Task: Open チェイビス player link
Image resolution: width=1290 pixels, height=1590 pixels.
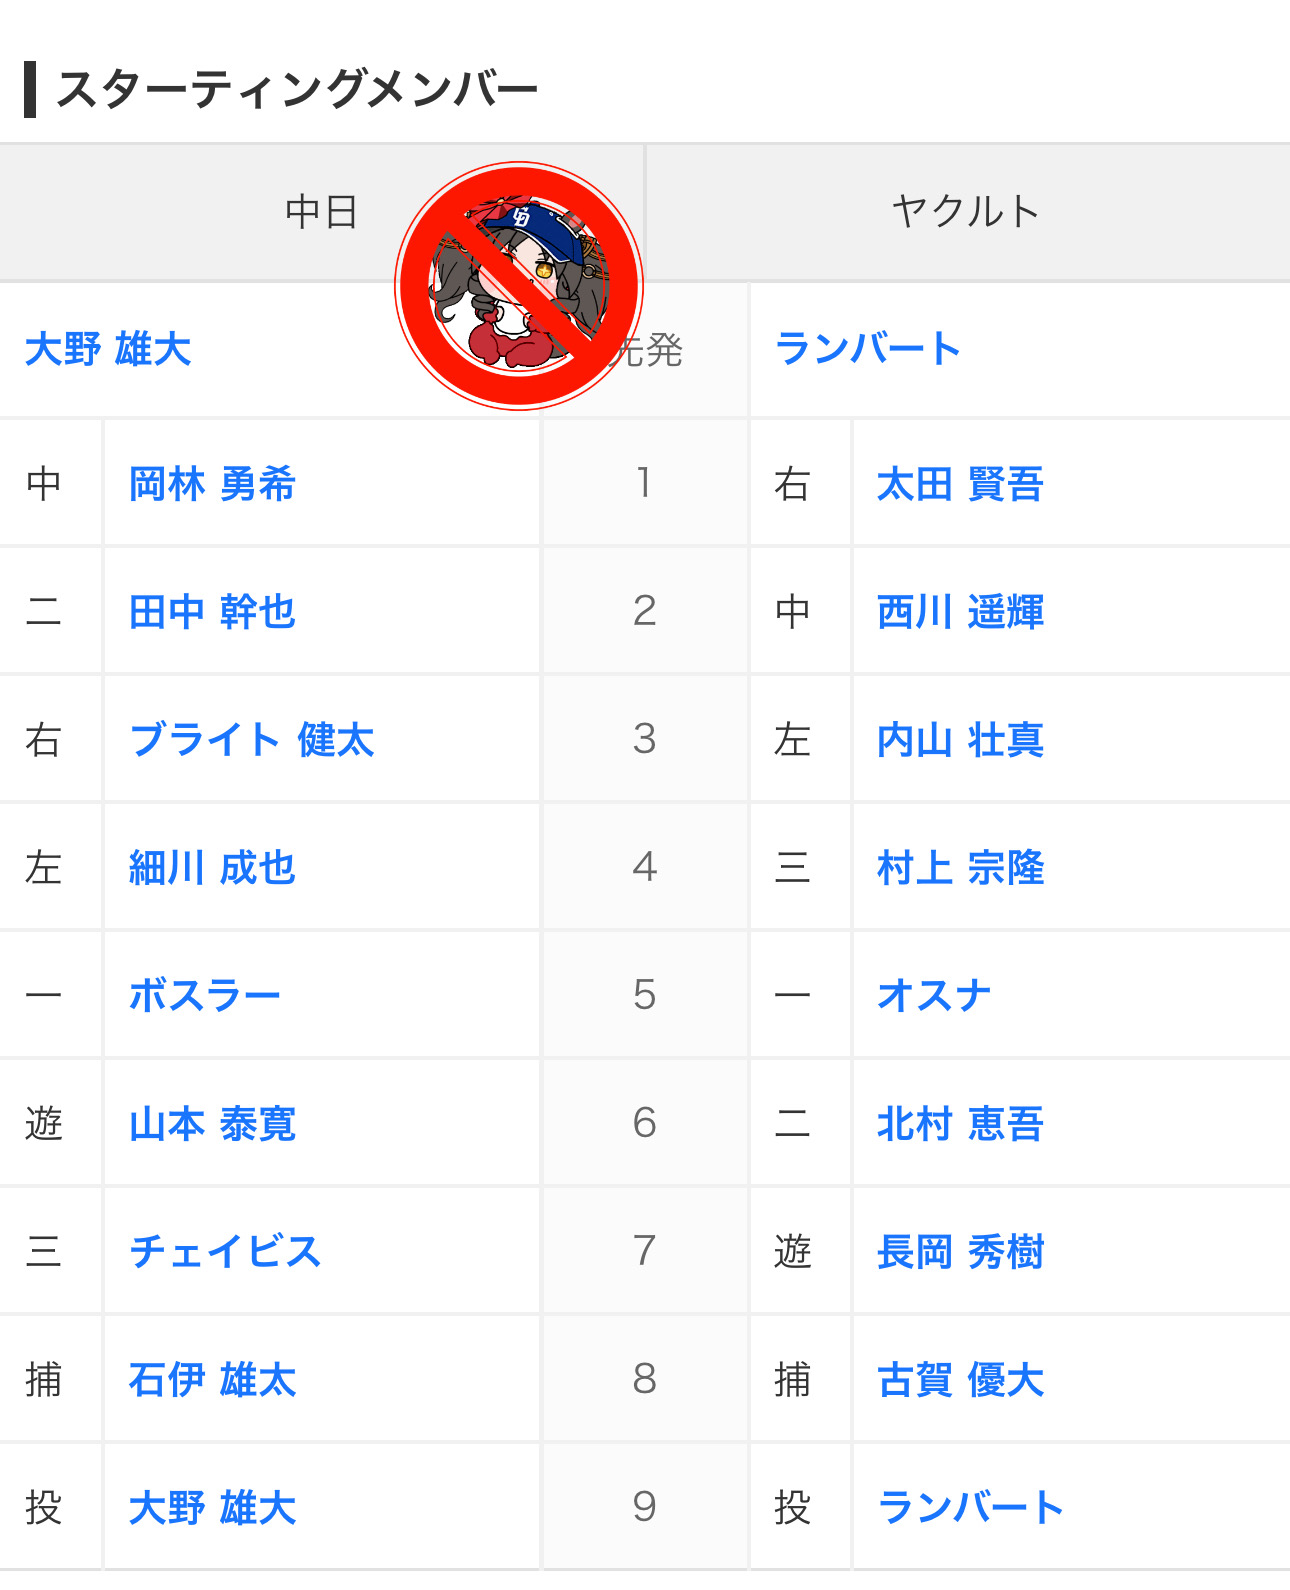Action: pyautogui.click(x=225, y=1252)
